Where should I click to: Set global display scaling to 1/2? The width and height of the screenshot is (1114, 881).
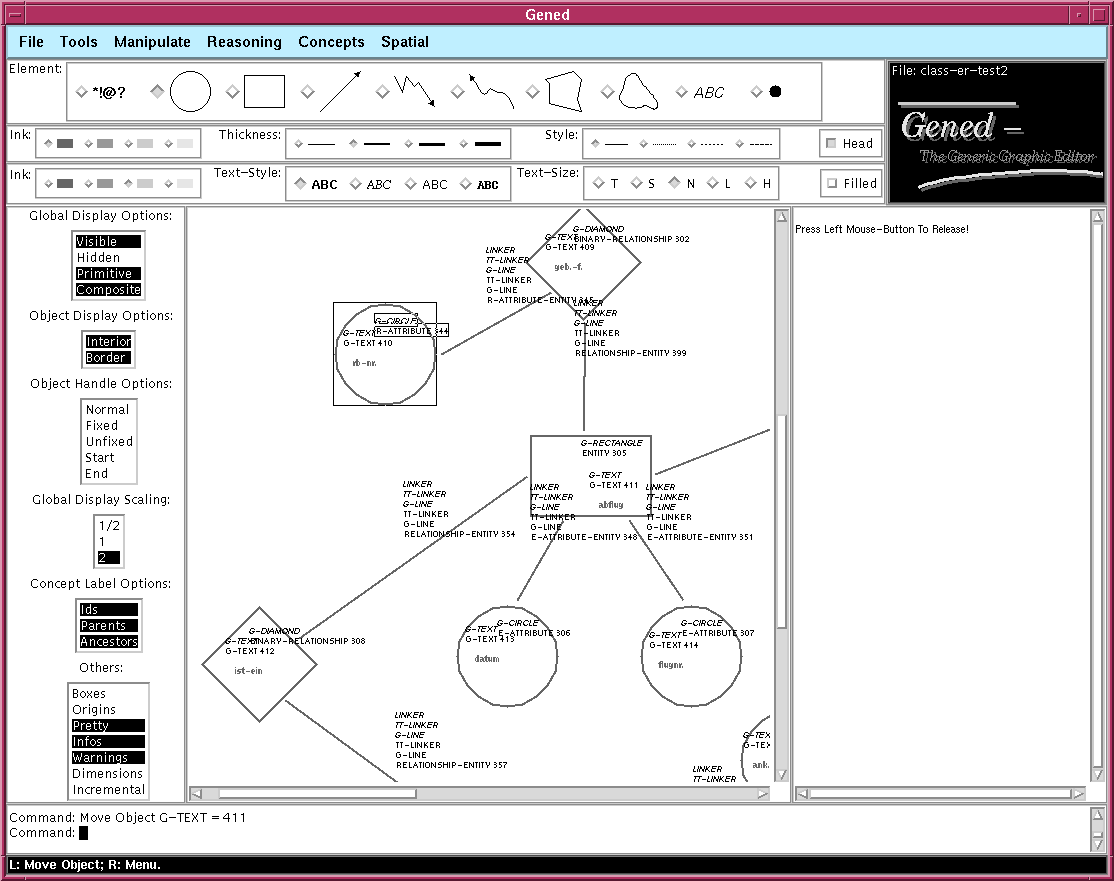109,526
